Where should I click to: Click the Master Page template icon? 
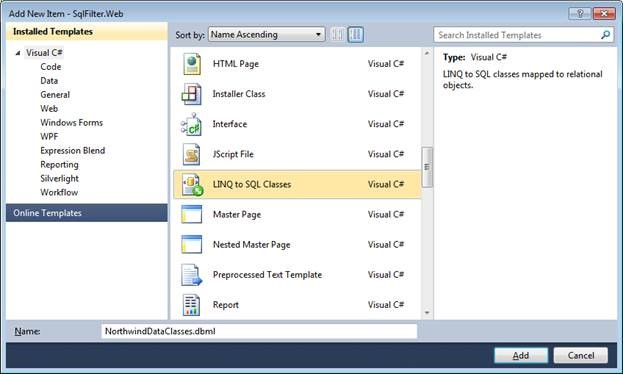[192, 215]
